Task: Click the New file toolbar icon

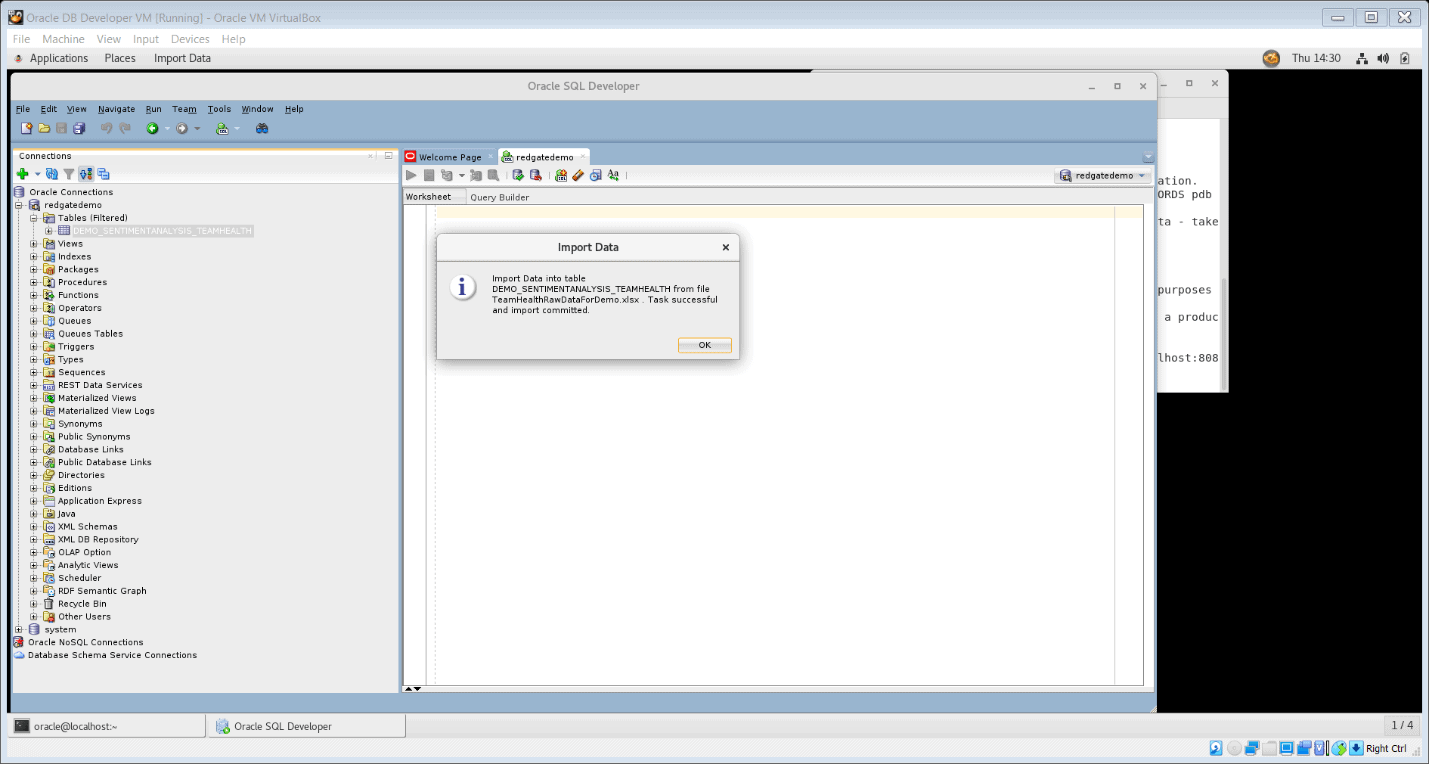Action: click(27, 128)
